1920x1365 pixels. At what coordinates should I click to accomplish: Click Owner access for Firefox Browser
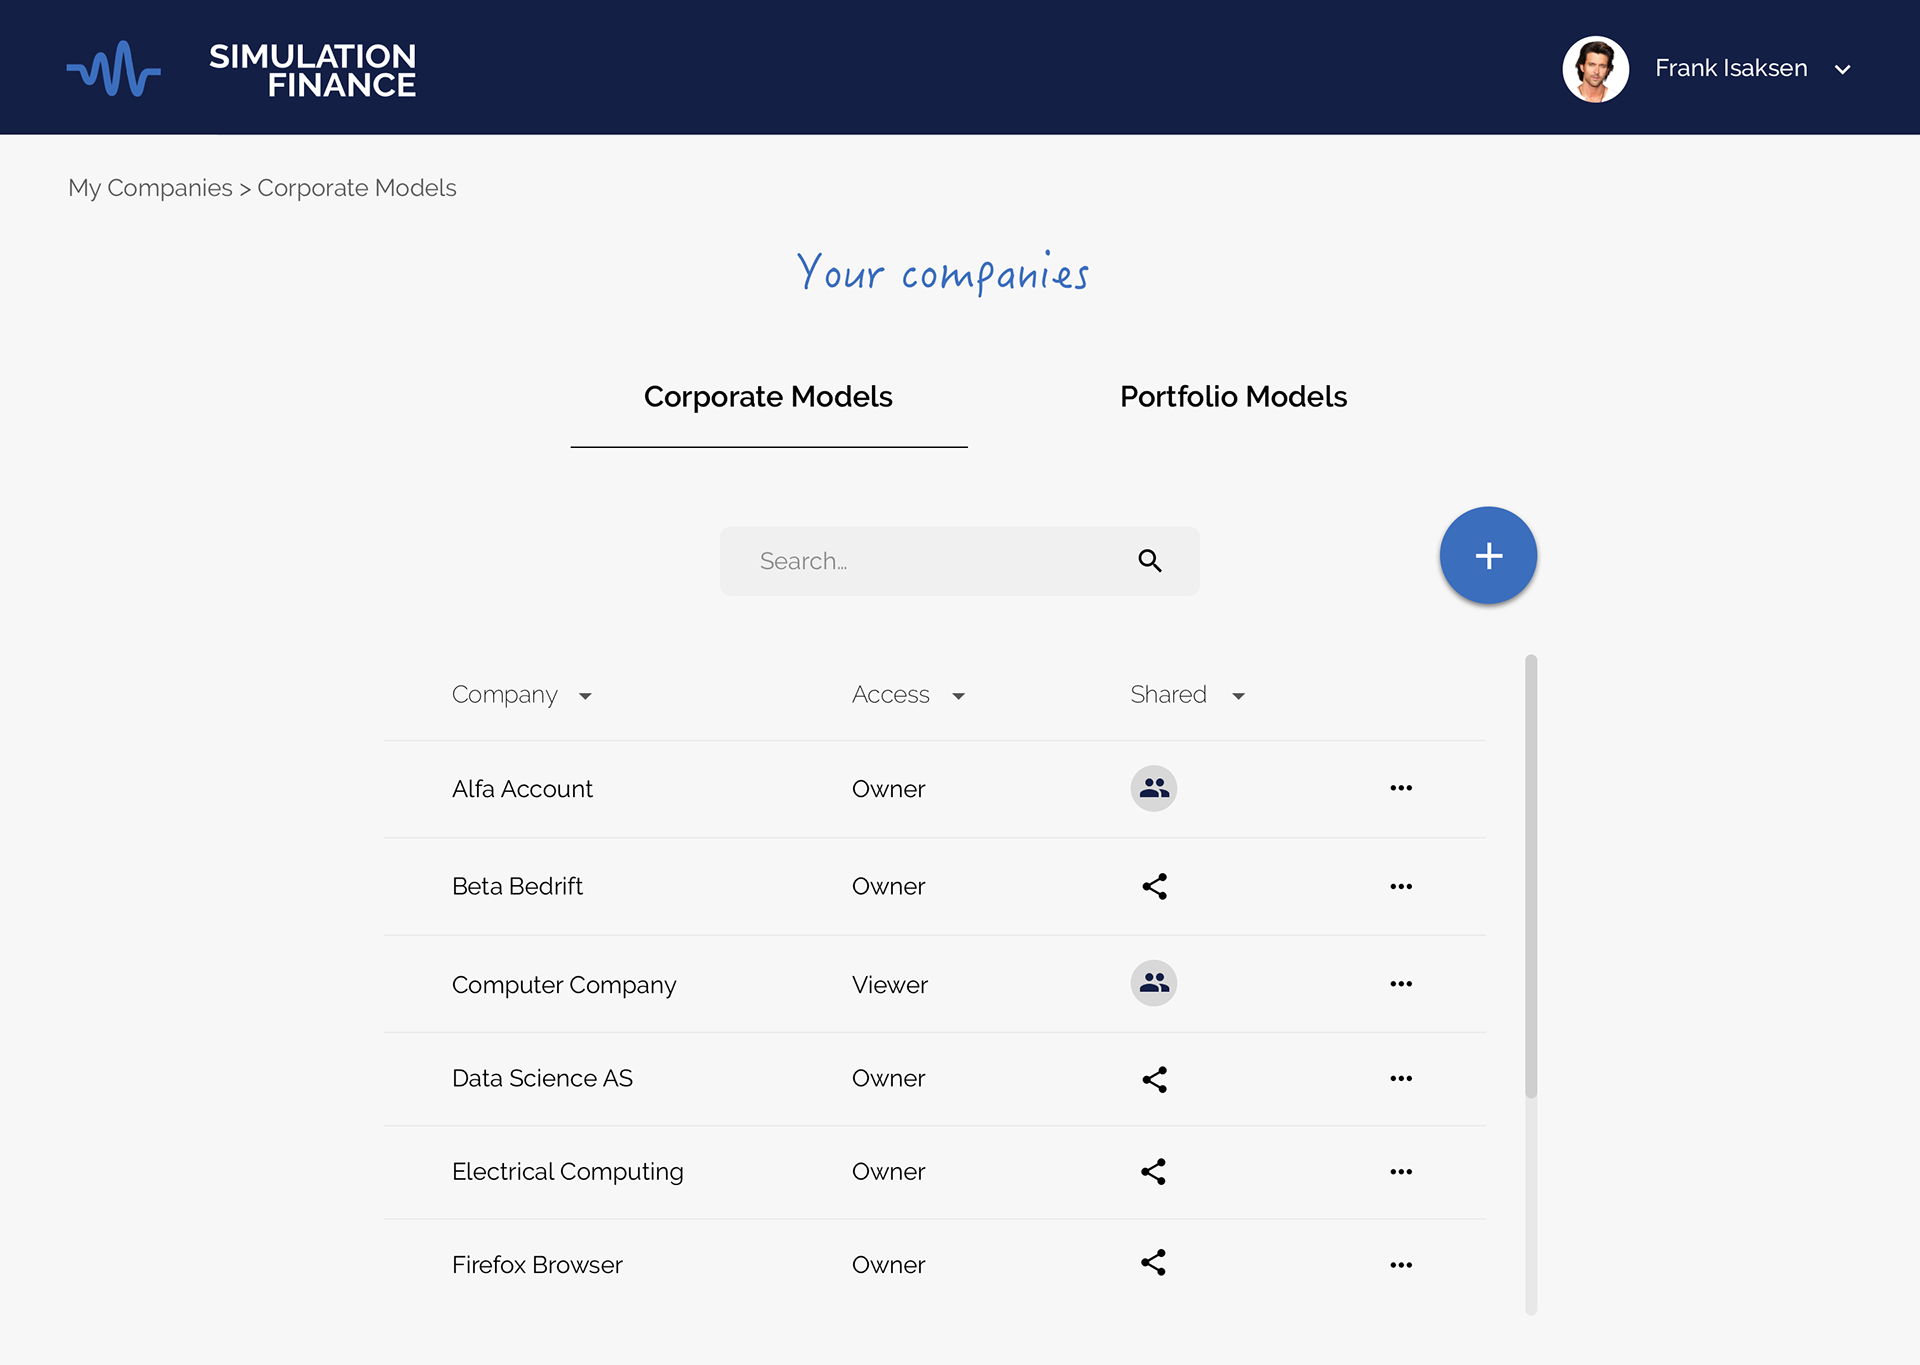tap(888, 1265)
